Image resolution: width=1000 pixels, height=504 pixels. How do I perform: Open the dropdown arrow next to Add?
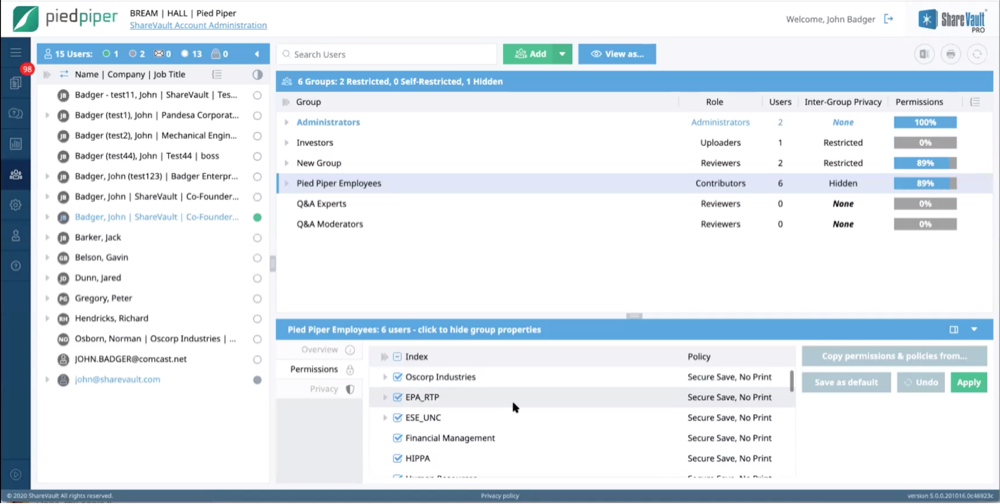tap(562, 54)
